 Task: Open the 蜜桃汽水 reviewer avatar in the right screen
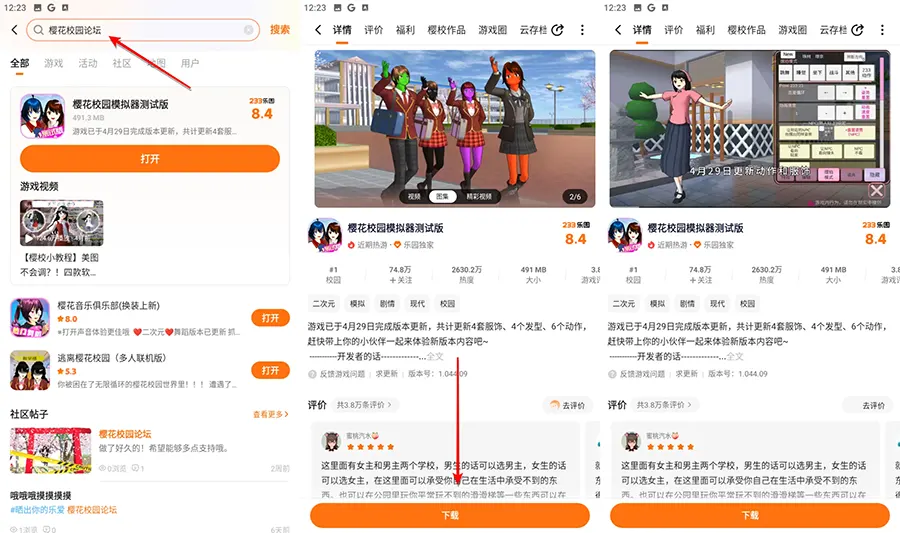point(632,441)
